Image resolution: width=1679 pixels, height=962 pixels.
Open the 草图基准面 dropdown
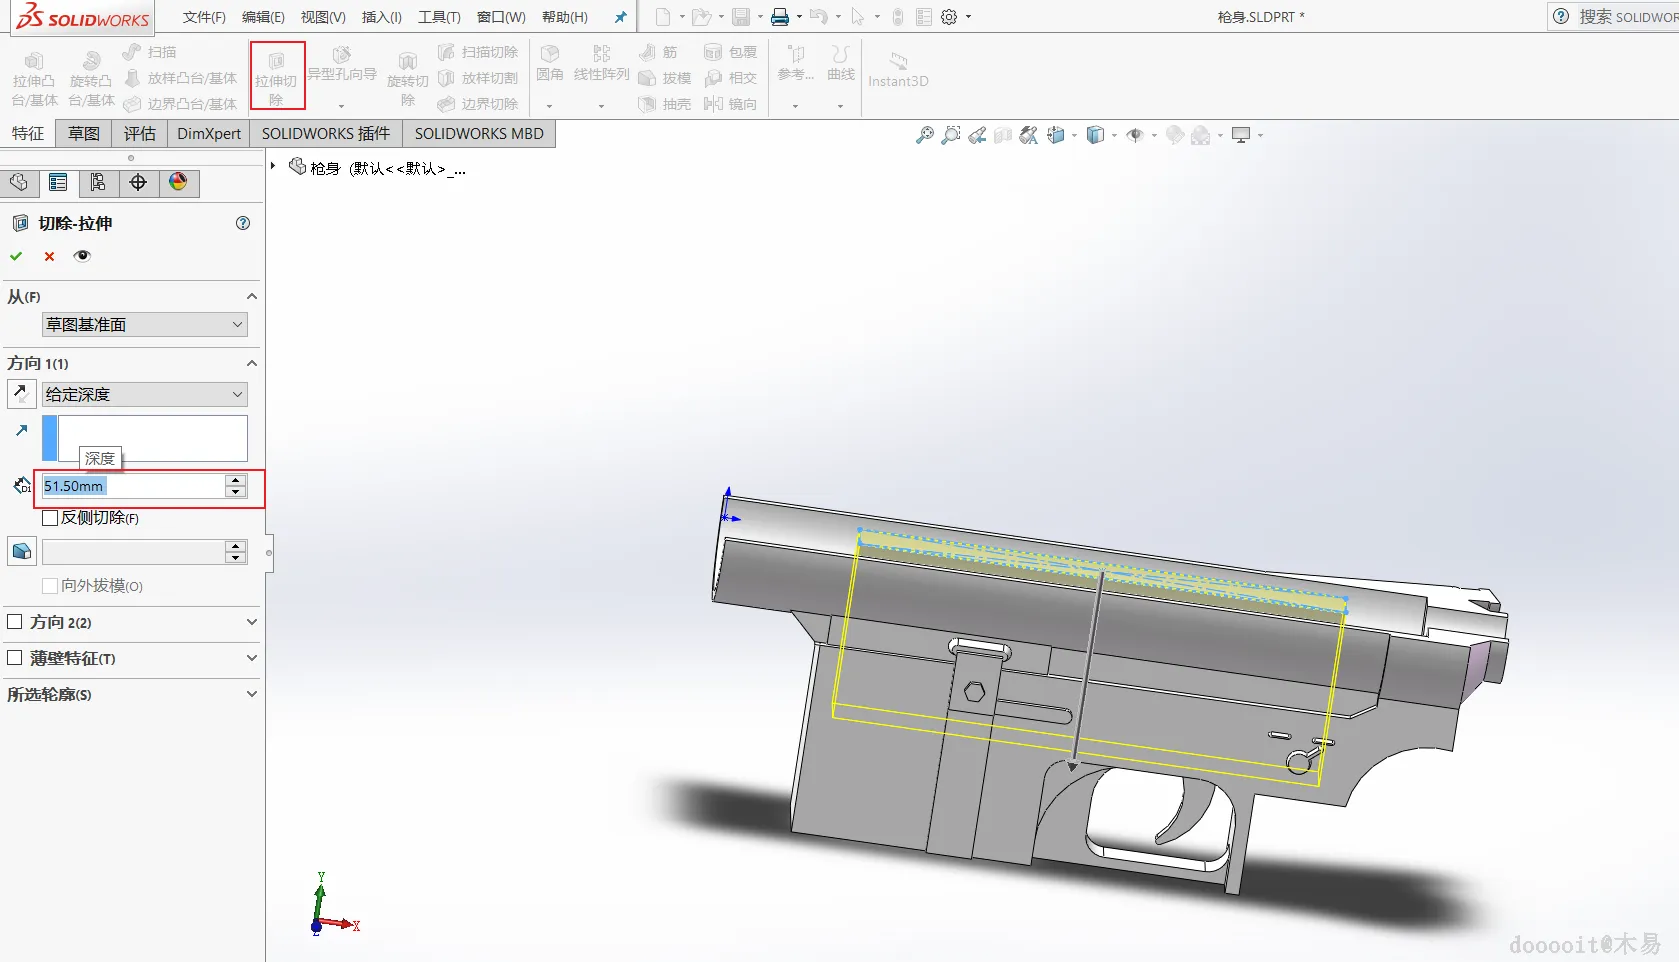[144, 325]
